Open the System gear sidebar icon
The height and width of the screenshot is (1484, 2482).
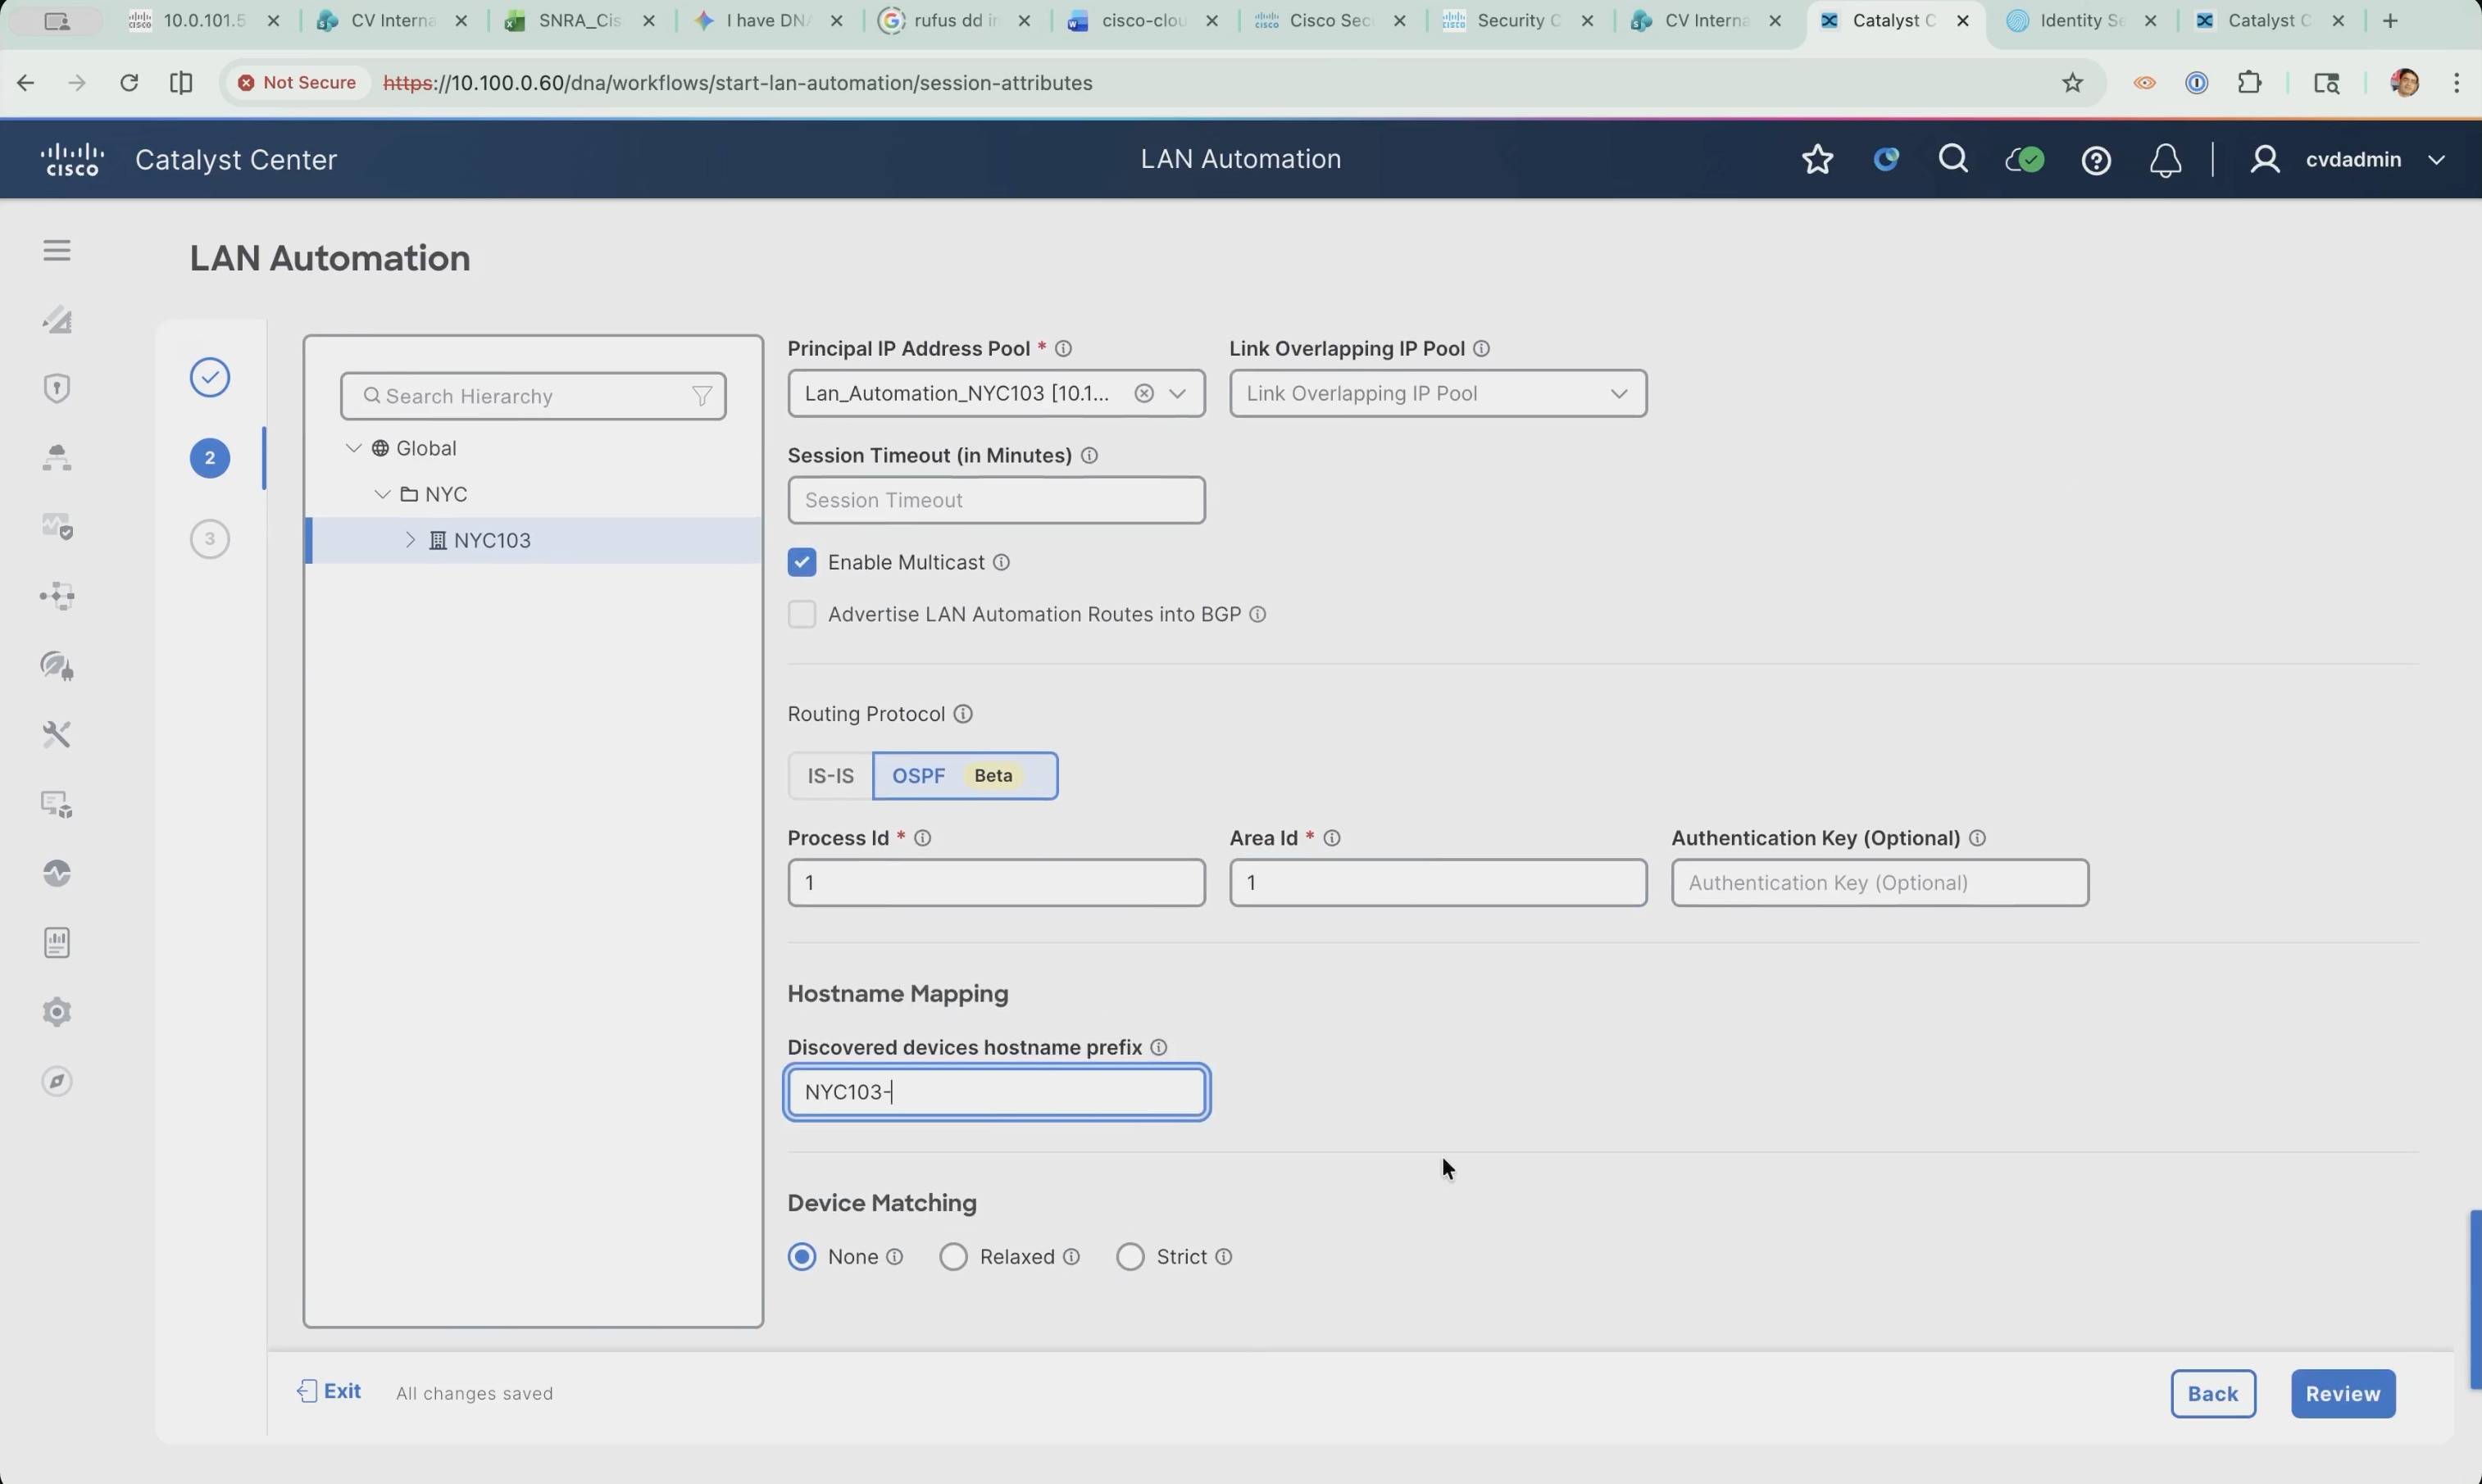tap(57, 1012)
